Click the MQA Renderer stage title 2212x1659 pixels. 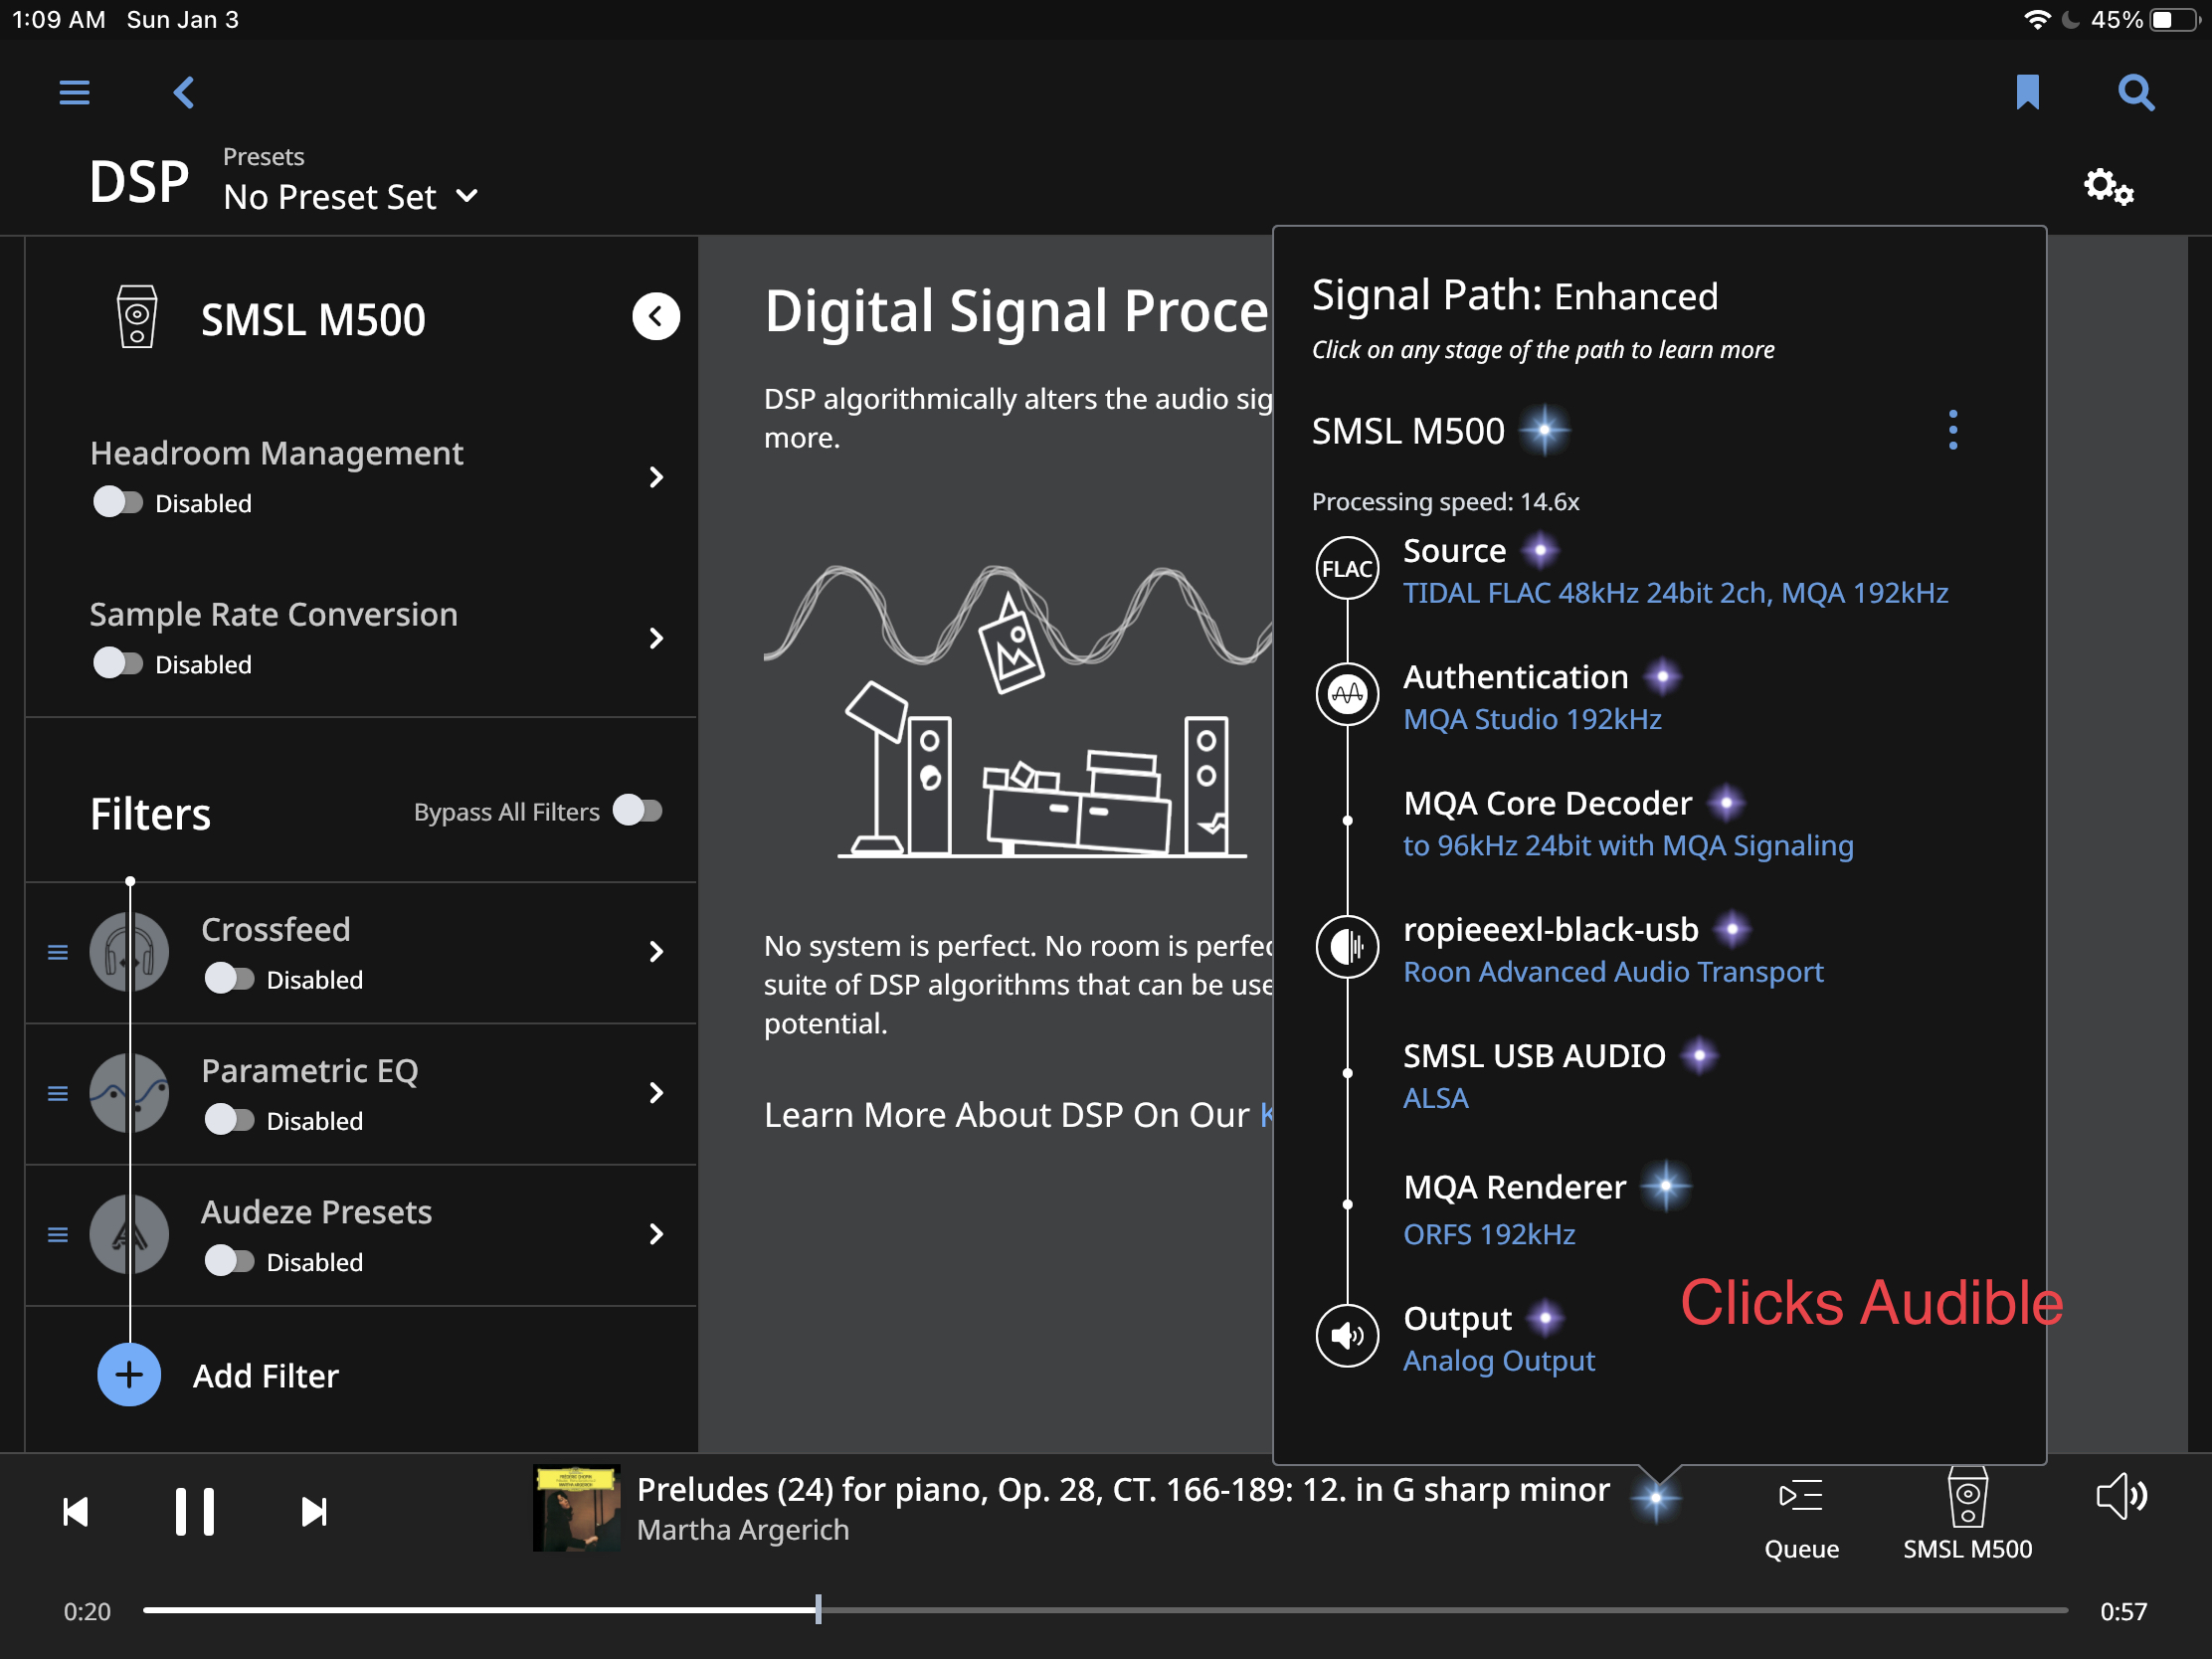point(1514,1187)
